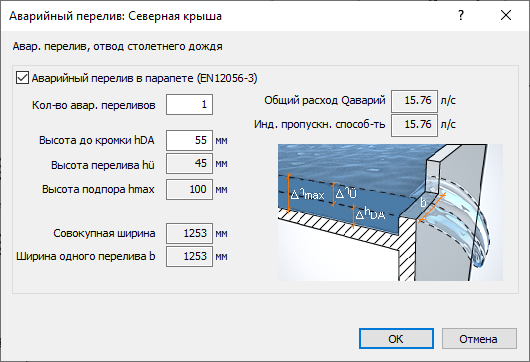Screen dimensions: 530x362
Task: Click the 'Высота перелива hü' label
Action: [103, 165]
